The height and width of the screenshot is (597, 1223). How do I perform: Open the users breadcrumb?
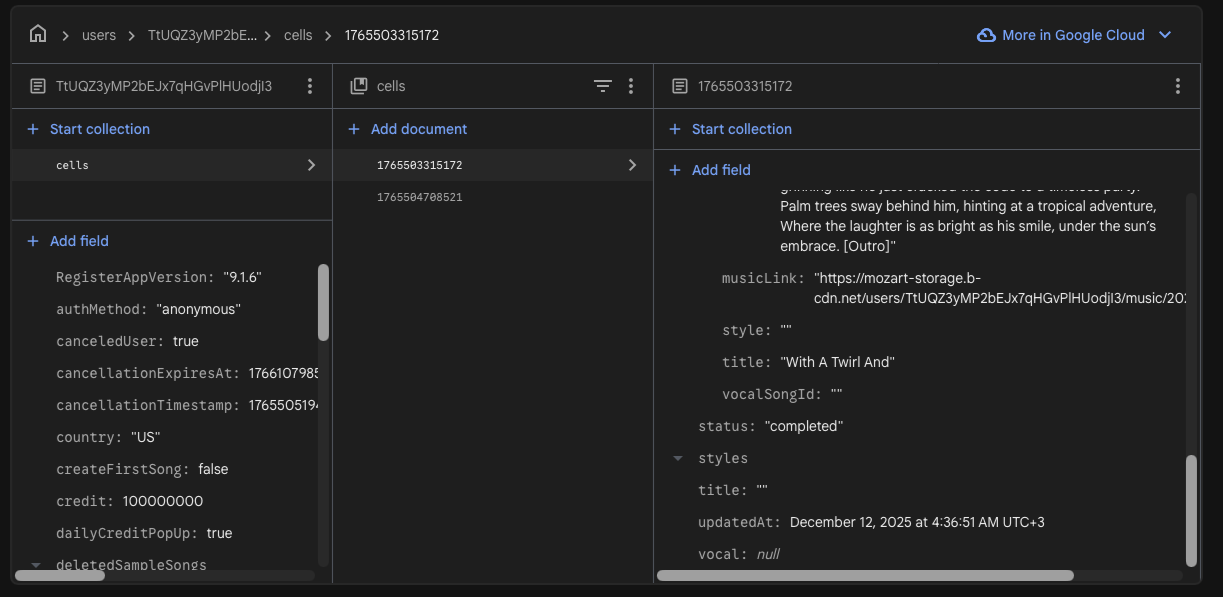(x=99, y=35)
